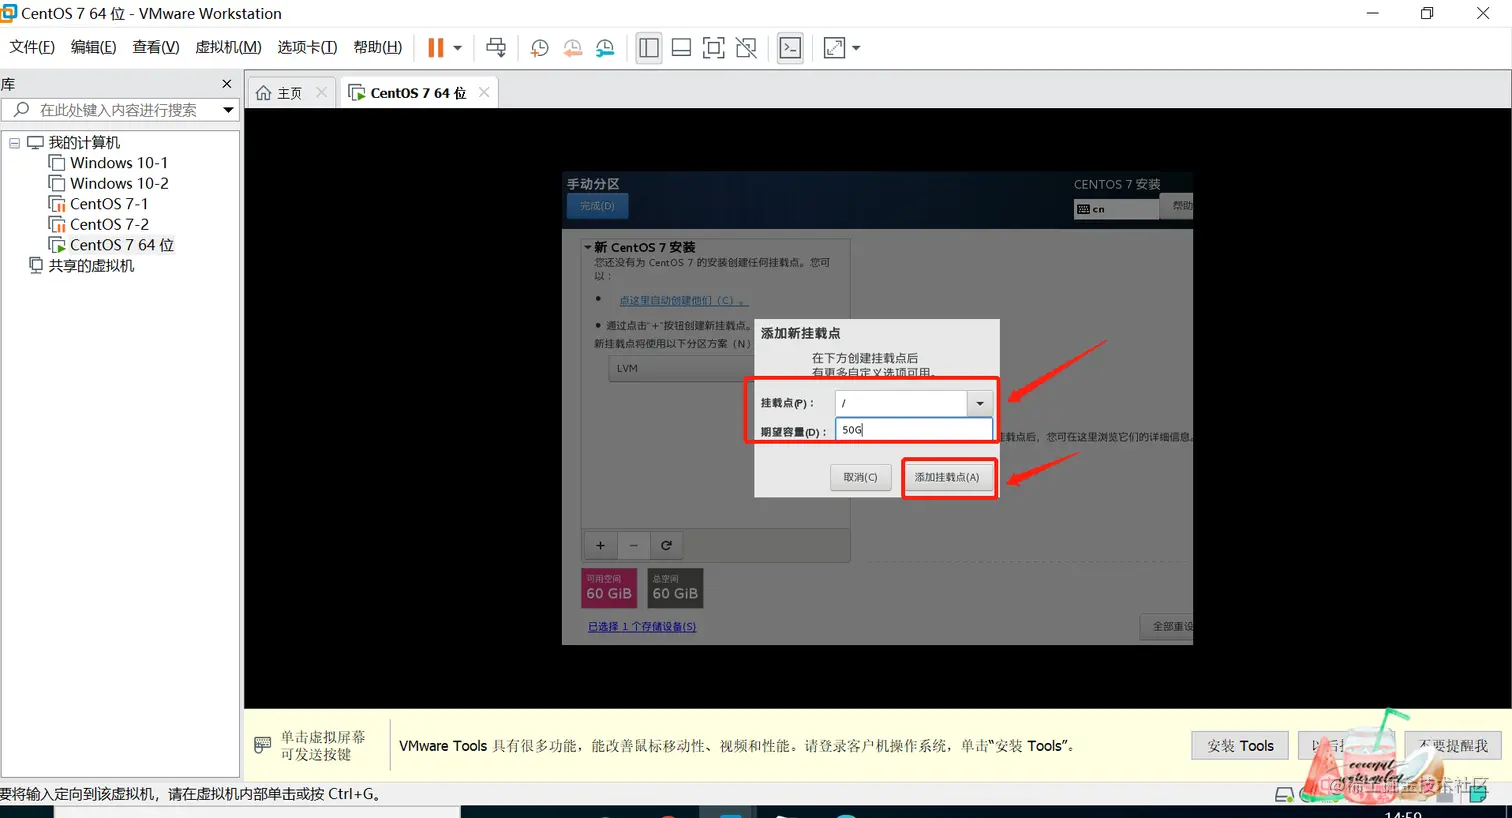Open the LVM partition scheme dropdown
The height and width of the screenshot is (818, 1512).
tap(680, 368)
